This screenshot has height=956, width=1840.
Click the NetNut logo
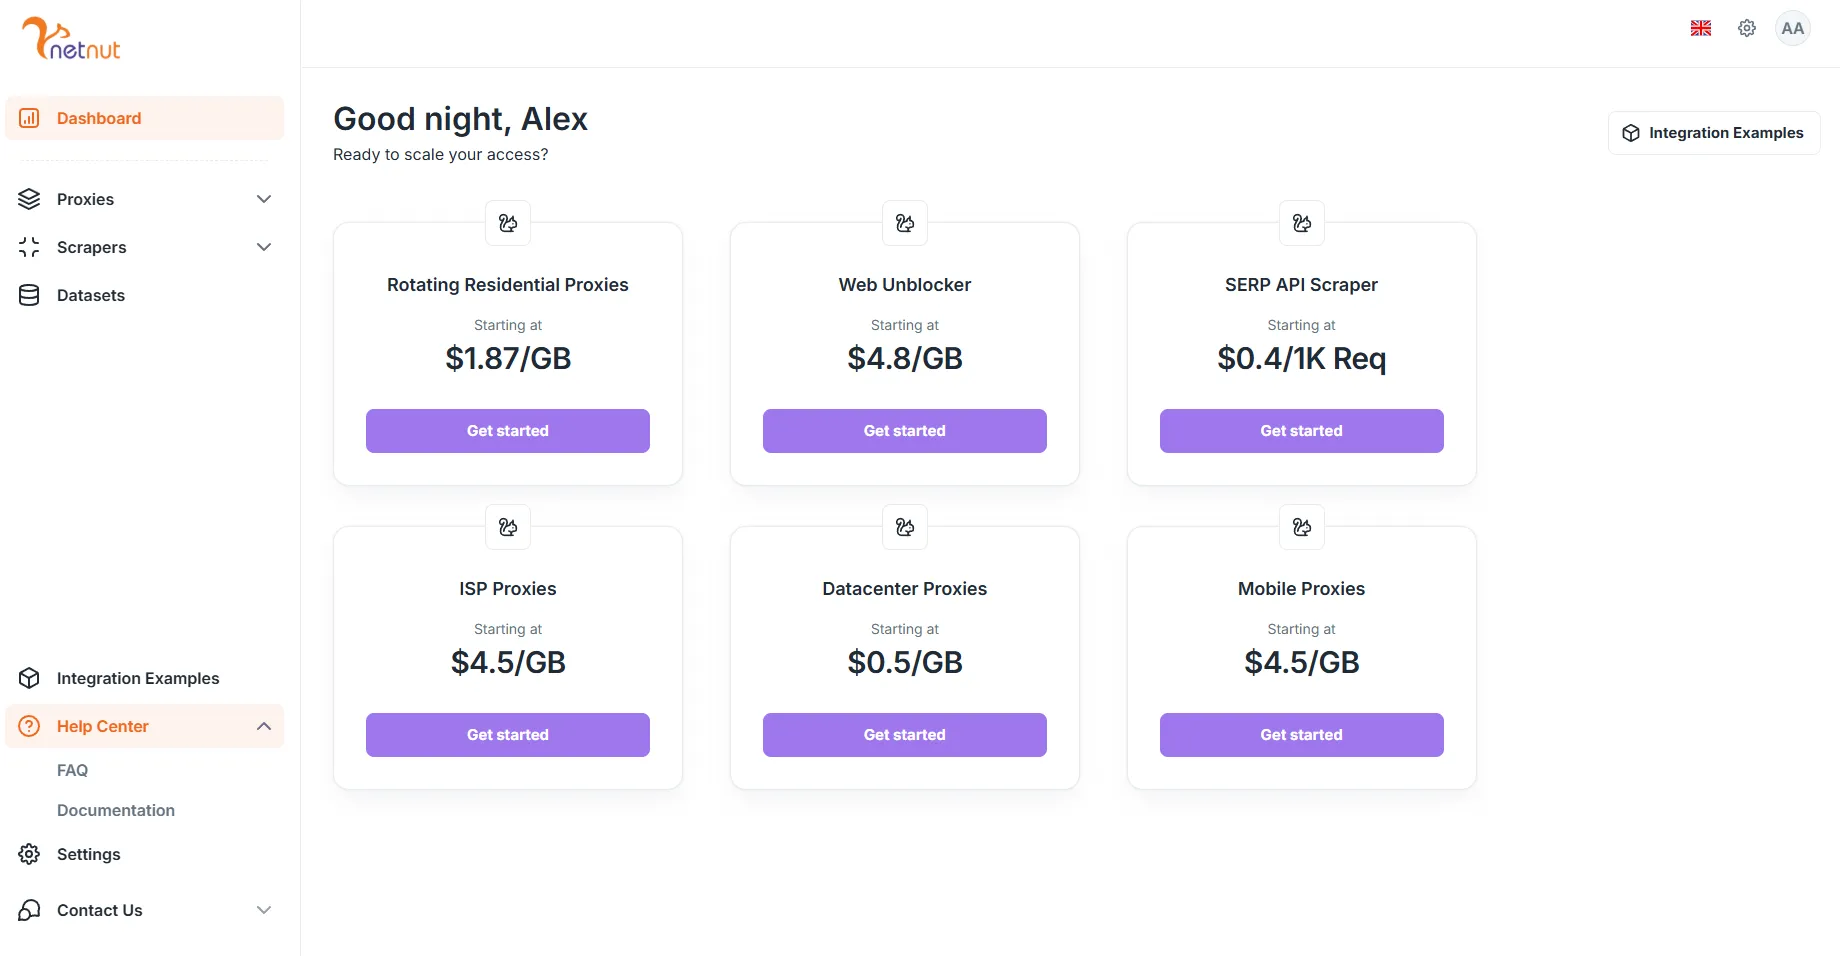[71, 40]
